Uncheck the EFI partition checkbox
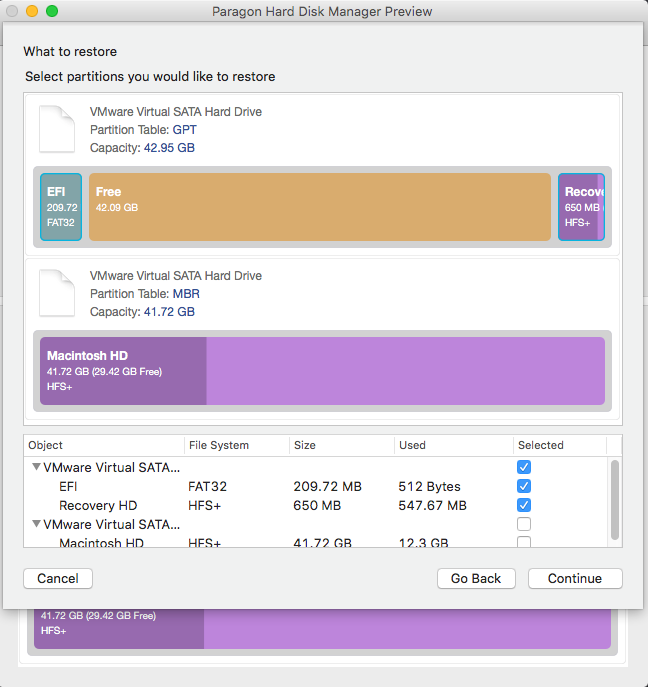 click(x=524, y=486)
